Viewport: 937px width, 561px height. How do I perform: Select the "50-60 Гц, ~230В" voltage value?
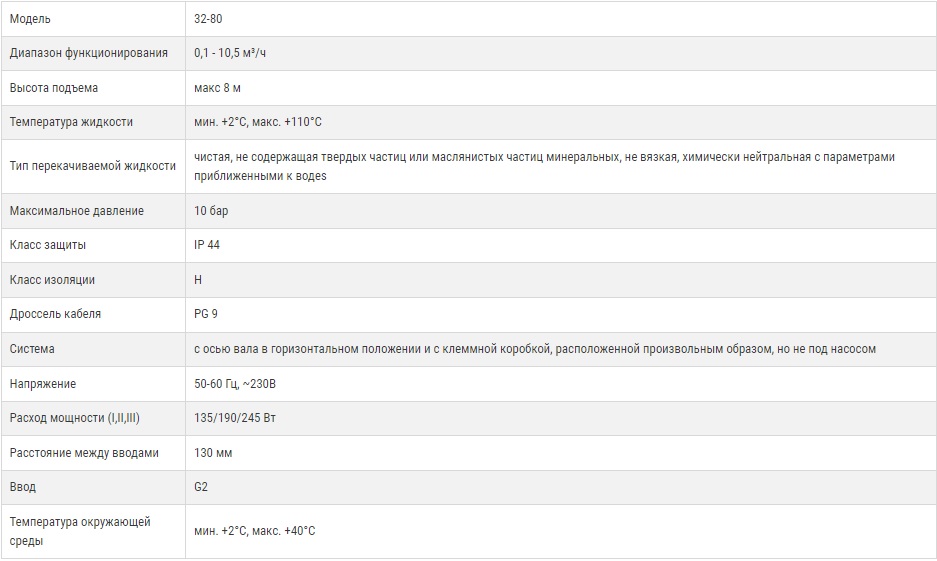pos(235,384)
